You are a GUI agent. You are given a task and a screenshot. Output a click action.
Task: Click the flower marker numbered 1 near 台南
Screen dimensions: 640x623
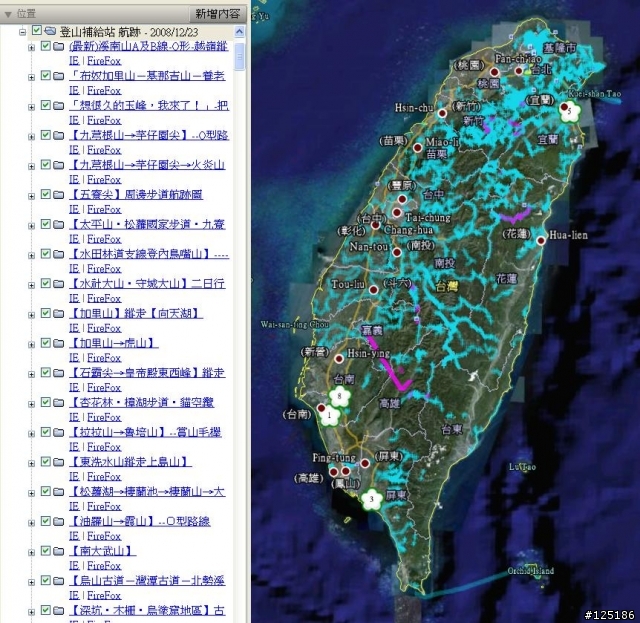330,416
